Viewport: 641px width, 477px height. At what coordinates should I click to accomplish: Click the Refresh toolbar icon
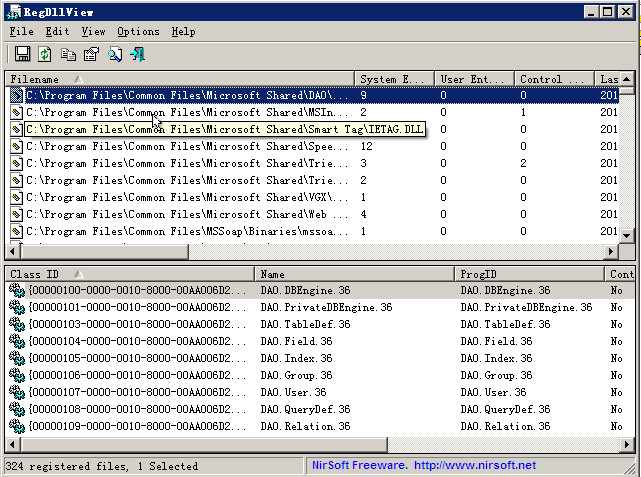pos(45,54)
